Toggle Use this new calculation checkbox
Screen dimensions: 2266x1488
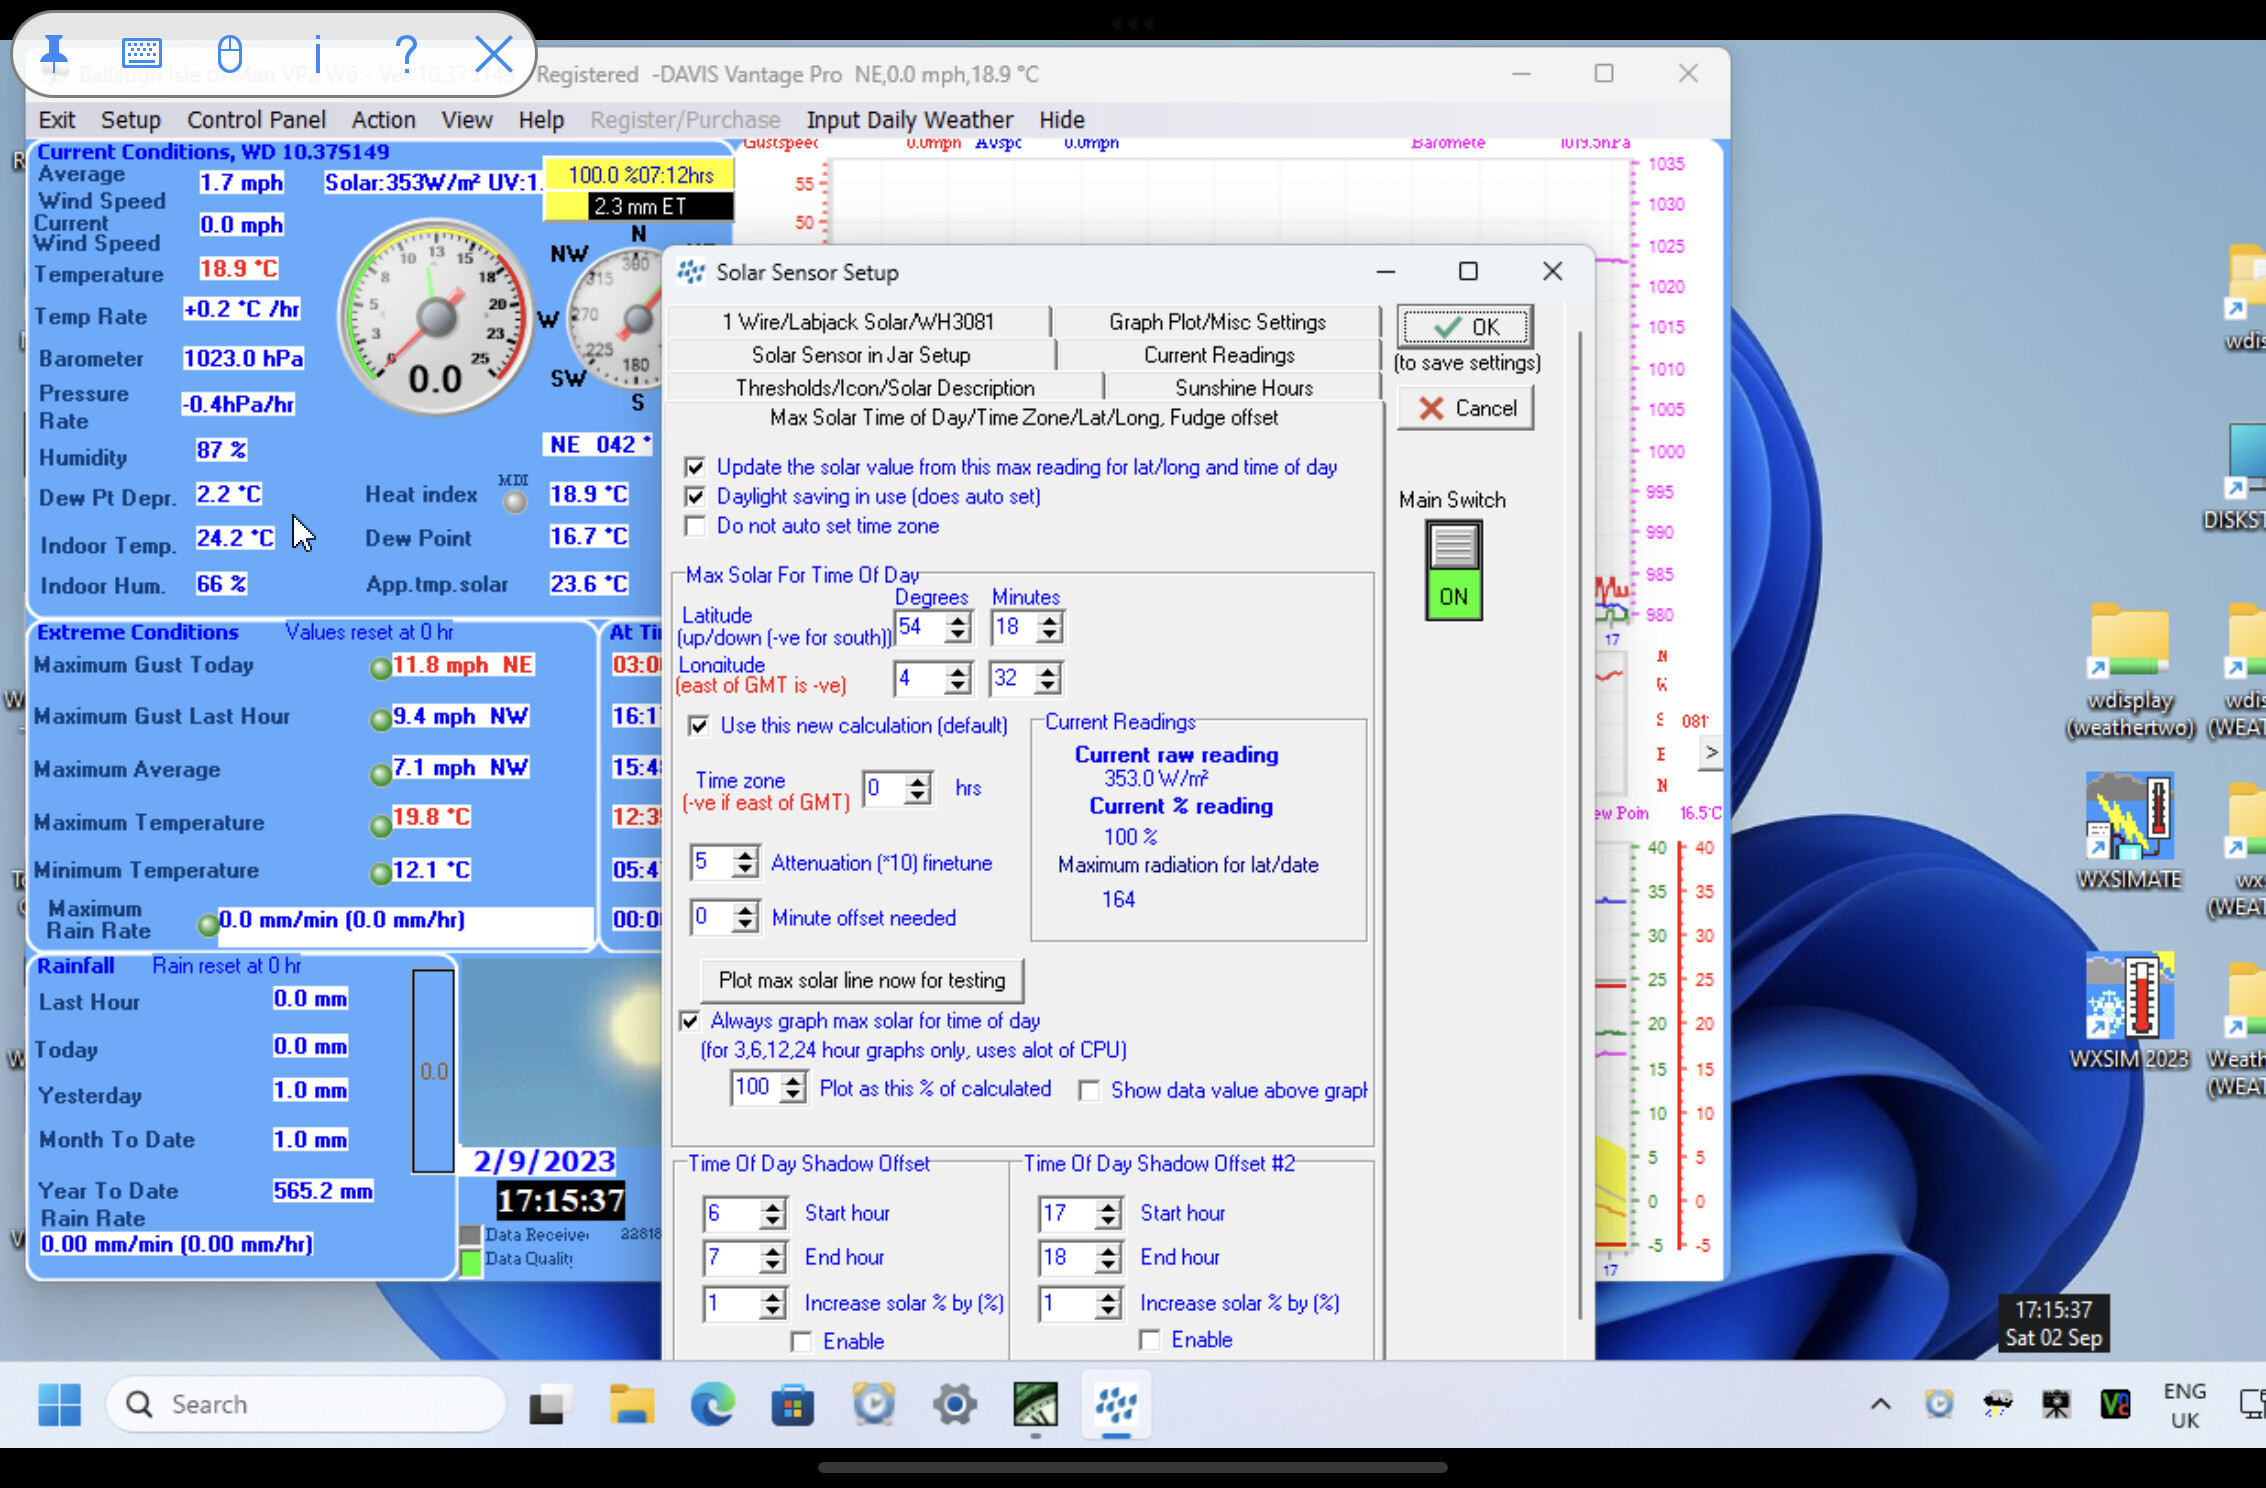(699, 725)
